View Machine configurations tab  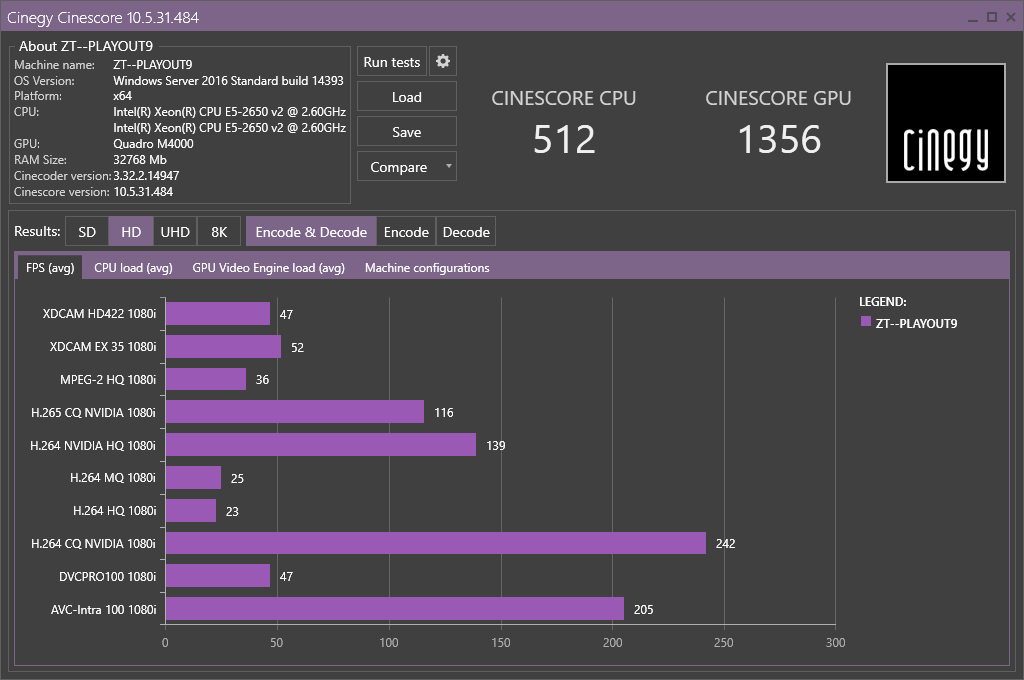point(427,268)
